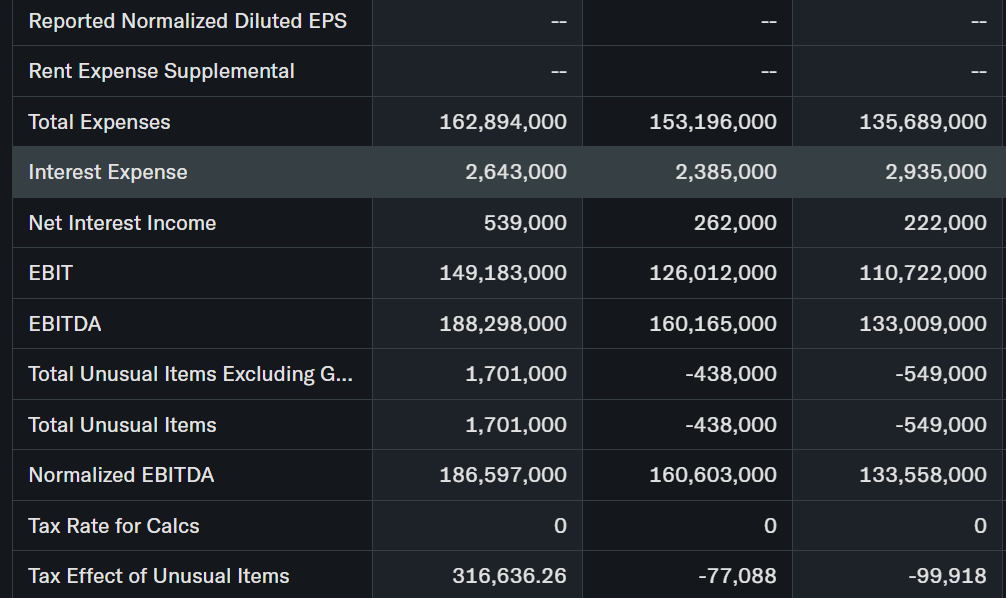This screenshot has height=598, width=1006.
Task: Select the Rent Expense Supplemental label
Action: (x=161, y=71)
